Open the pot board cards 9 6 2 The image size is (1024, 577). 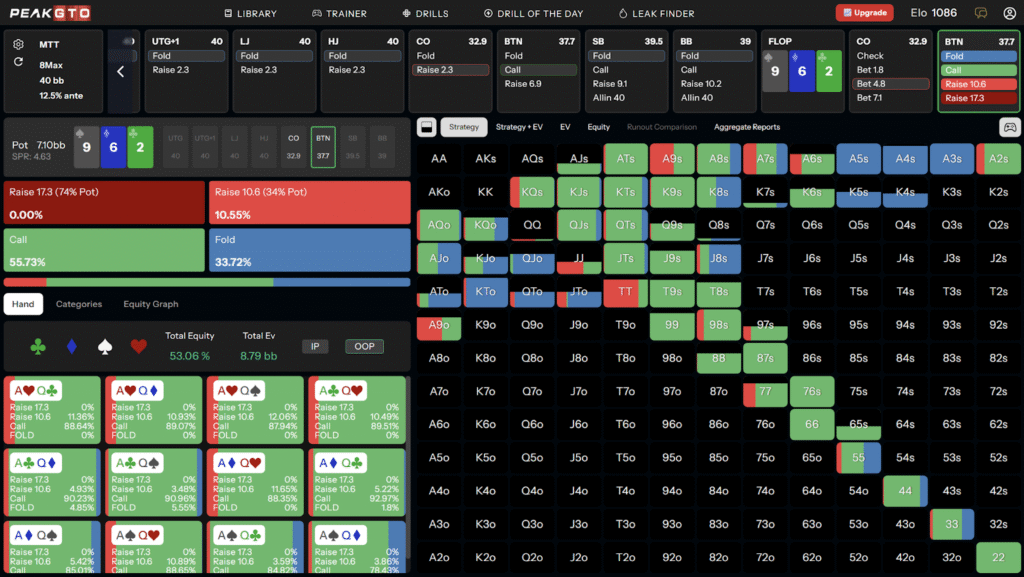112,146
